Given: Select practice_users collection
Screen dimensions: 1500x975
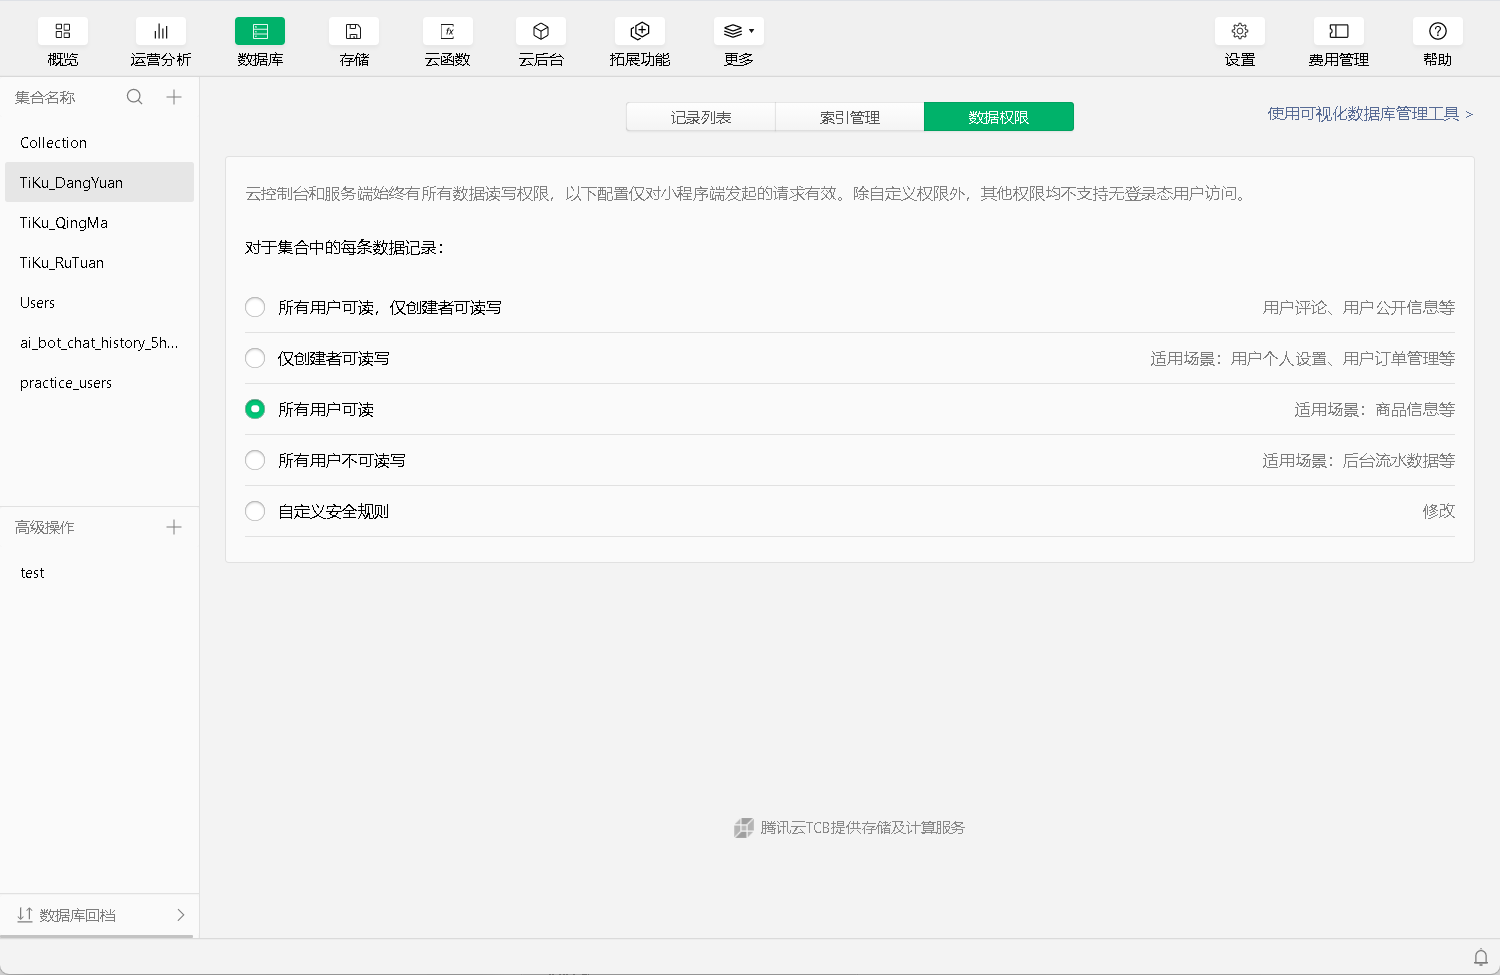Looking at the screenshot, I should tap(97, 382).
